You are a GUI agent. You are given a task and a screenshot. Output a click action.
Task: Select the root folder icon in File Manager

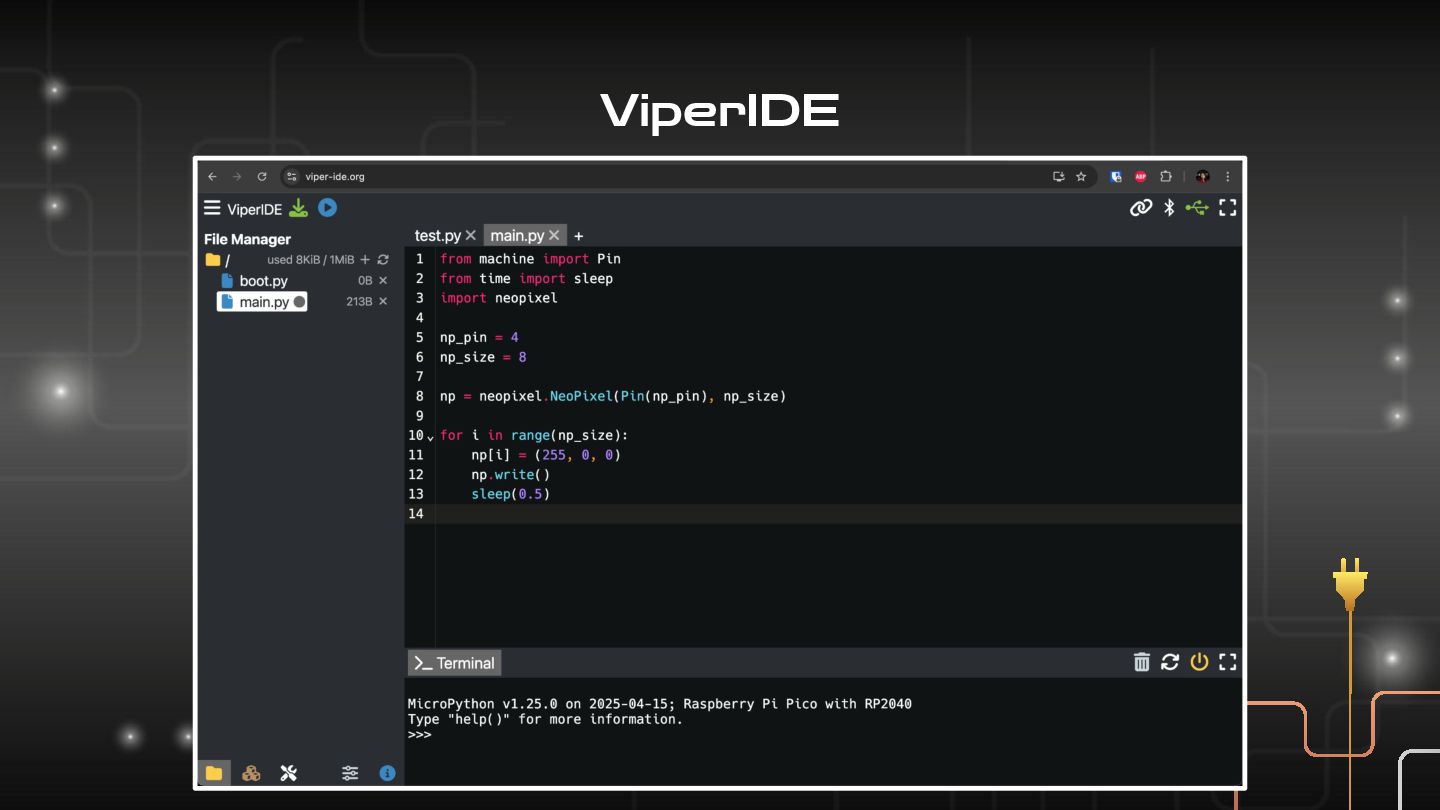tap(213, 259)
